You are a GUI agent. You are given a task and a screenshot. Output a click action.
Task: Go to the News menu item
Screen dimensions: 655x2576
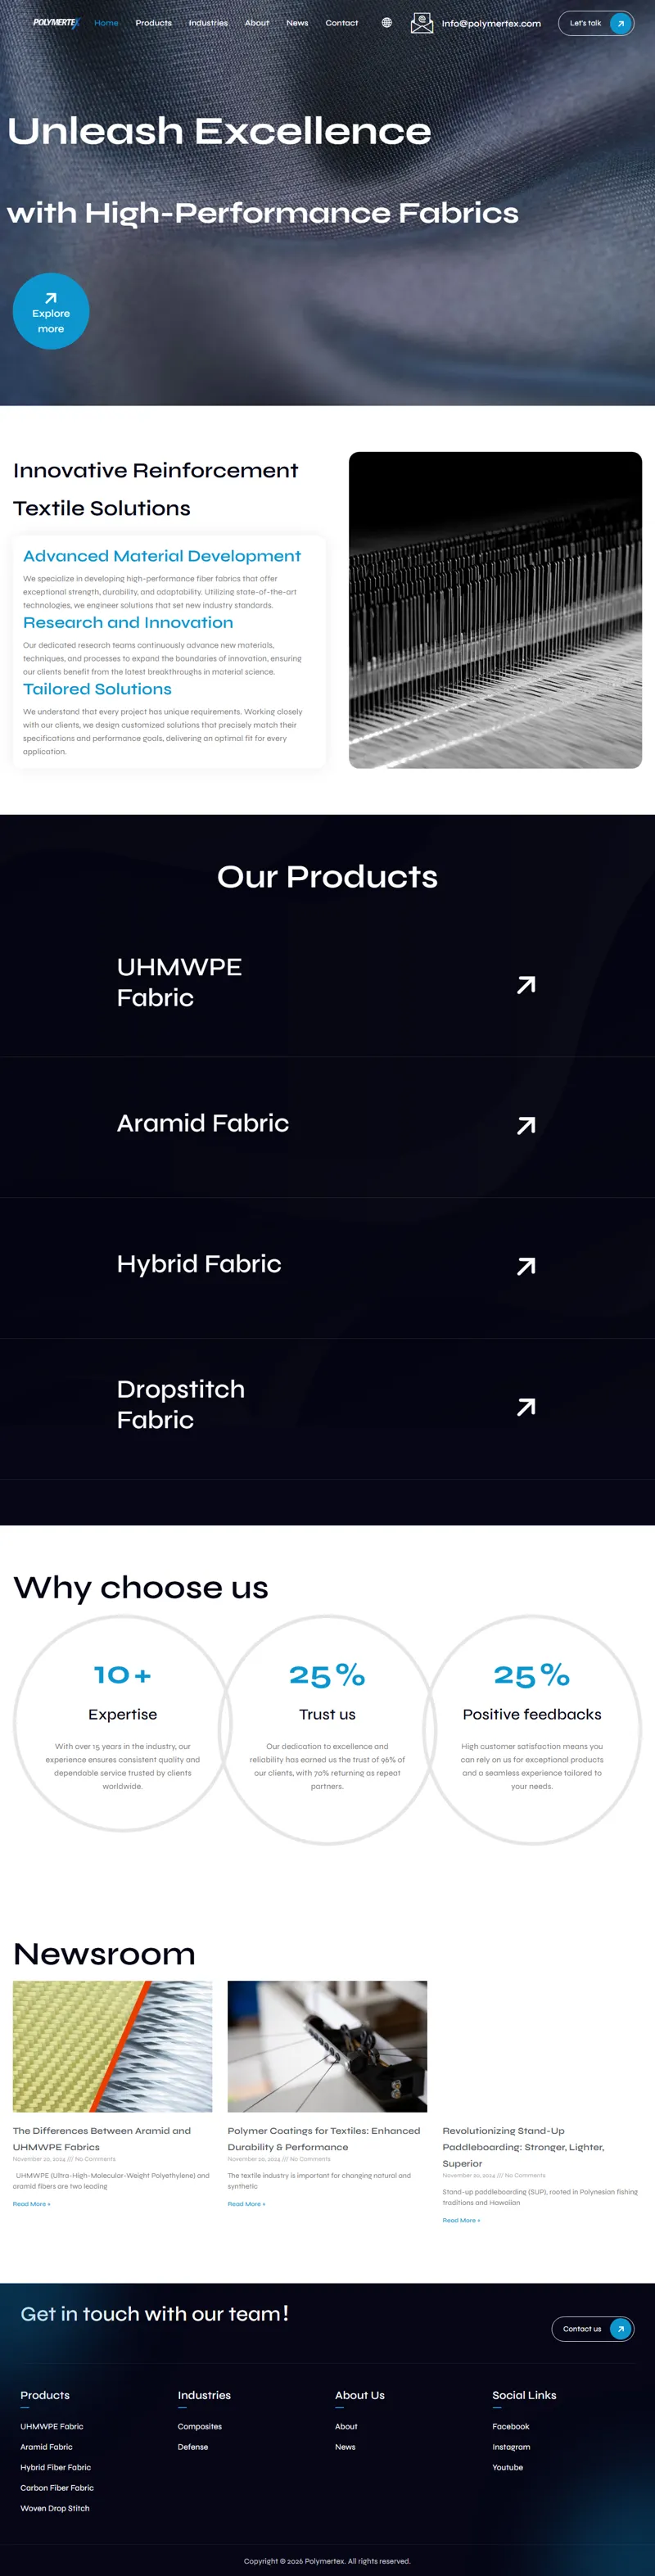pyautogui.click(x=297, y=23)
